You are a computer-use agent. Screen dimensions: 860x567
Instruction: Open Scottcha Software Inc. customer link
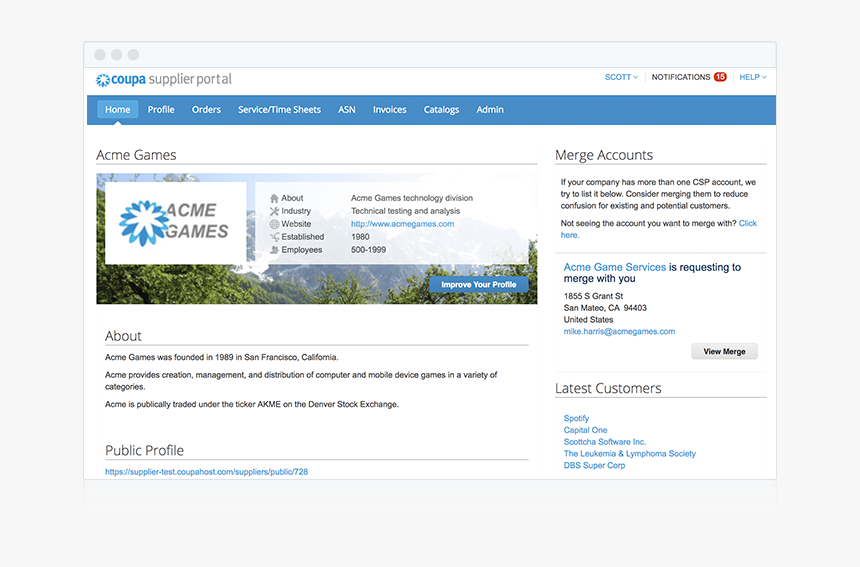(604, 442)
